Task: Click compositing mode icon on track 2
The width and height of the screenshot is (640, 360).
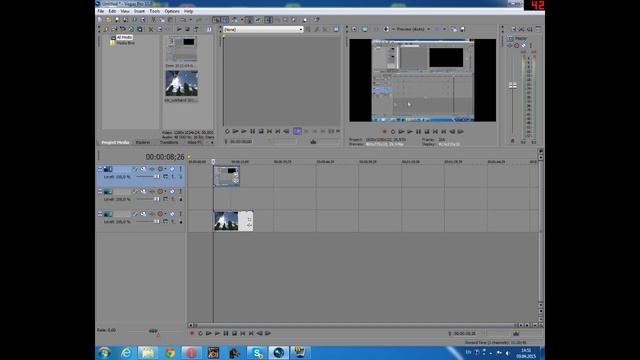Action: (165, 200)
